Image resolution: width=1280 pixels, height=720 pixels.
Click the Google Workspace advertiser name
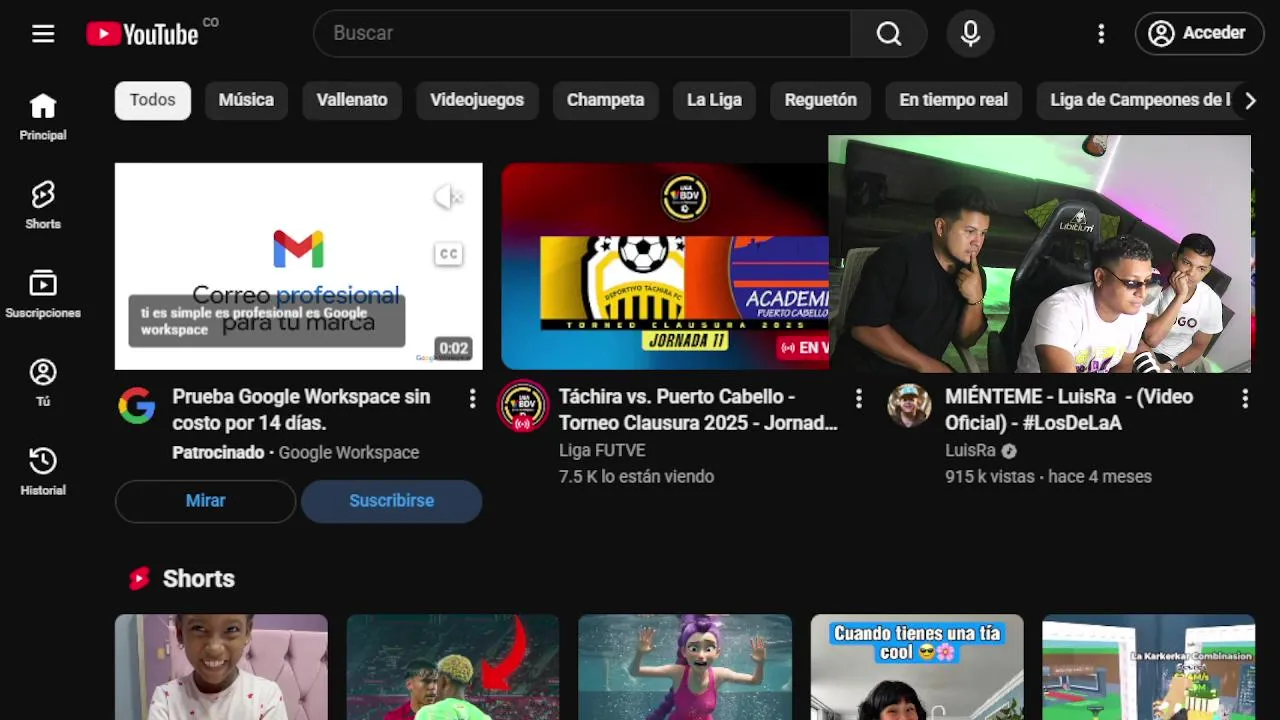coord(349,453)
